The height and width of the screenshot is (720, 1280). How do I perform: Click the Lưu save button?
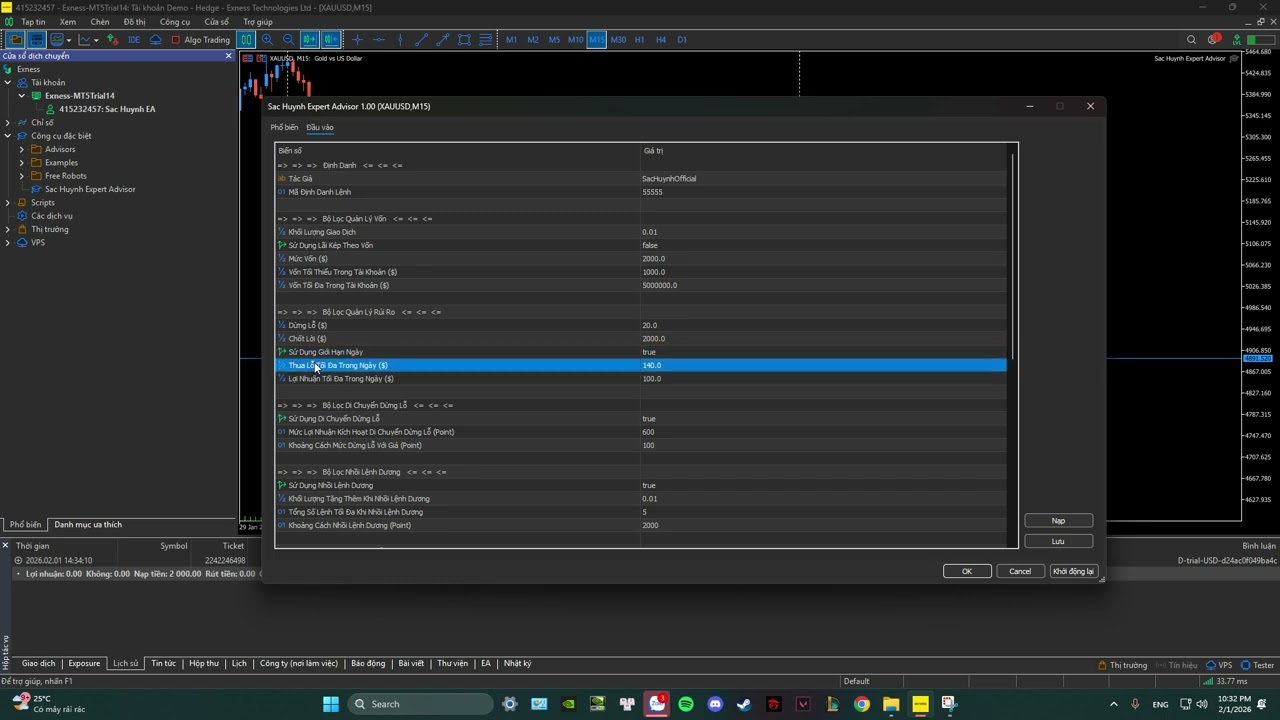click(1058, 541)
